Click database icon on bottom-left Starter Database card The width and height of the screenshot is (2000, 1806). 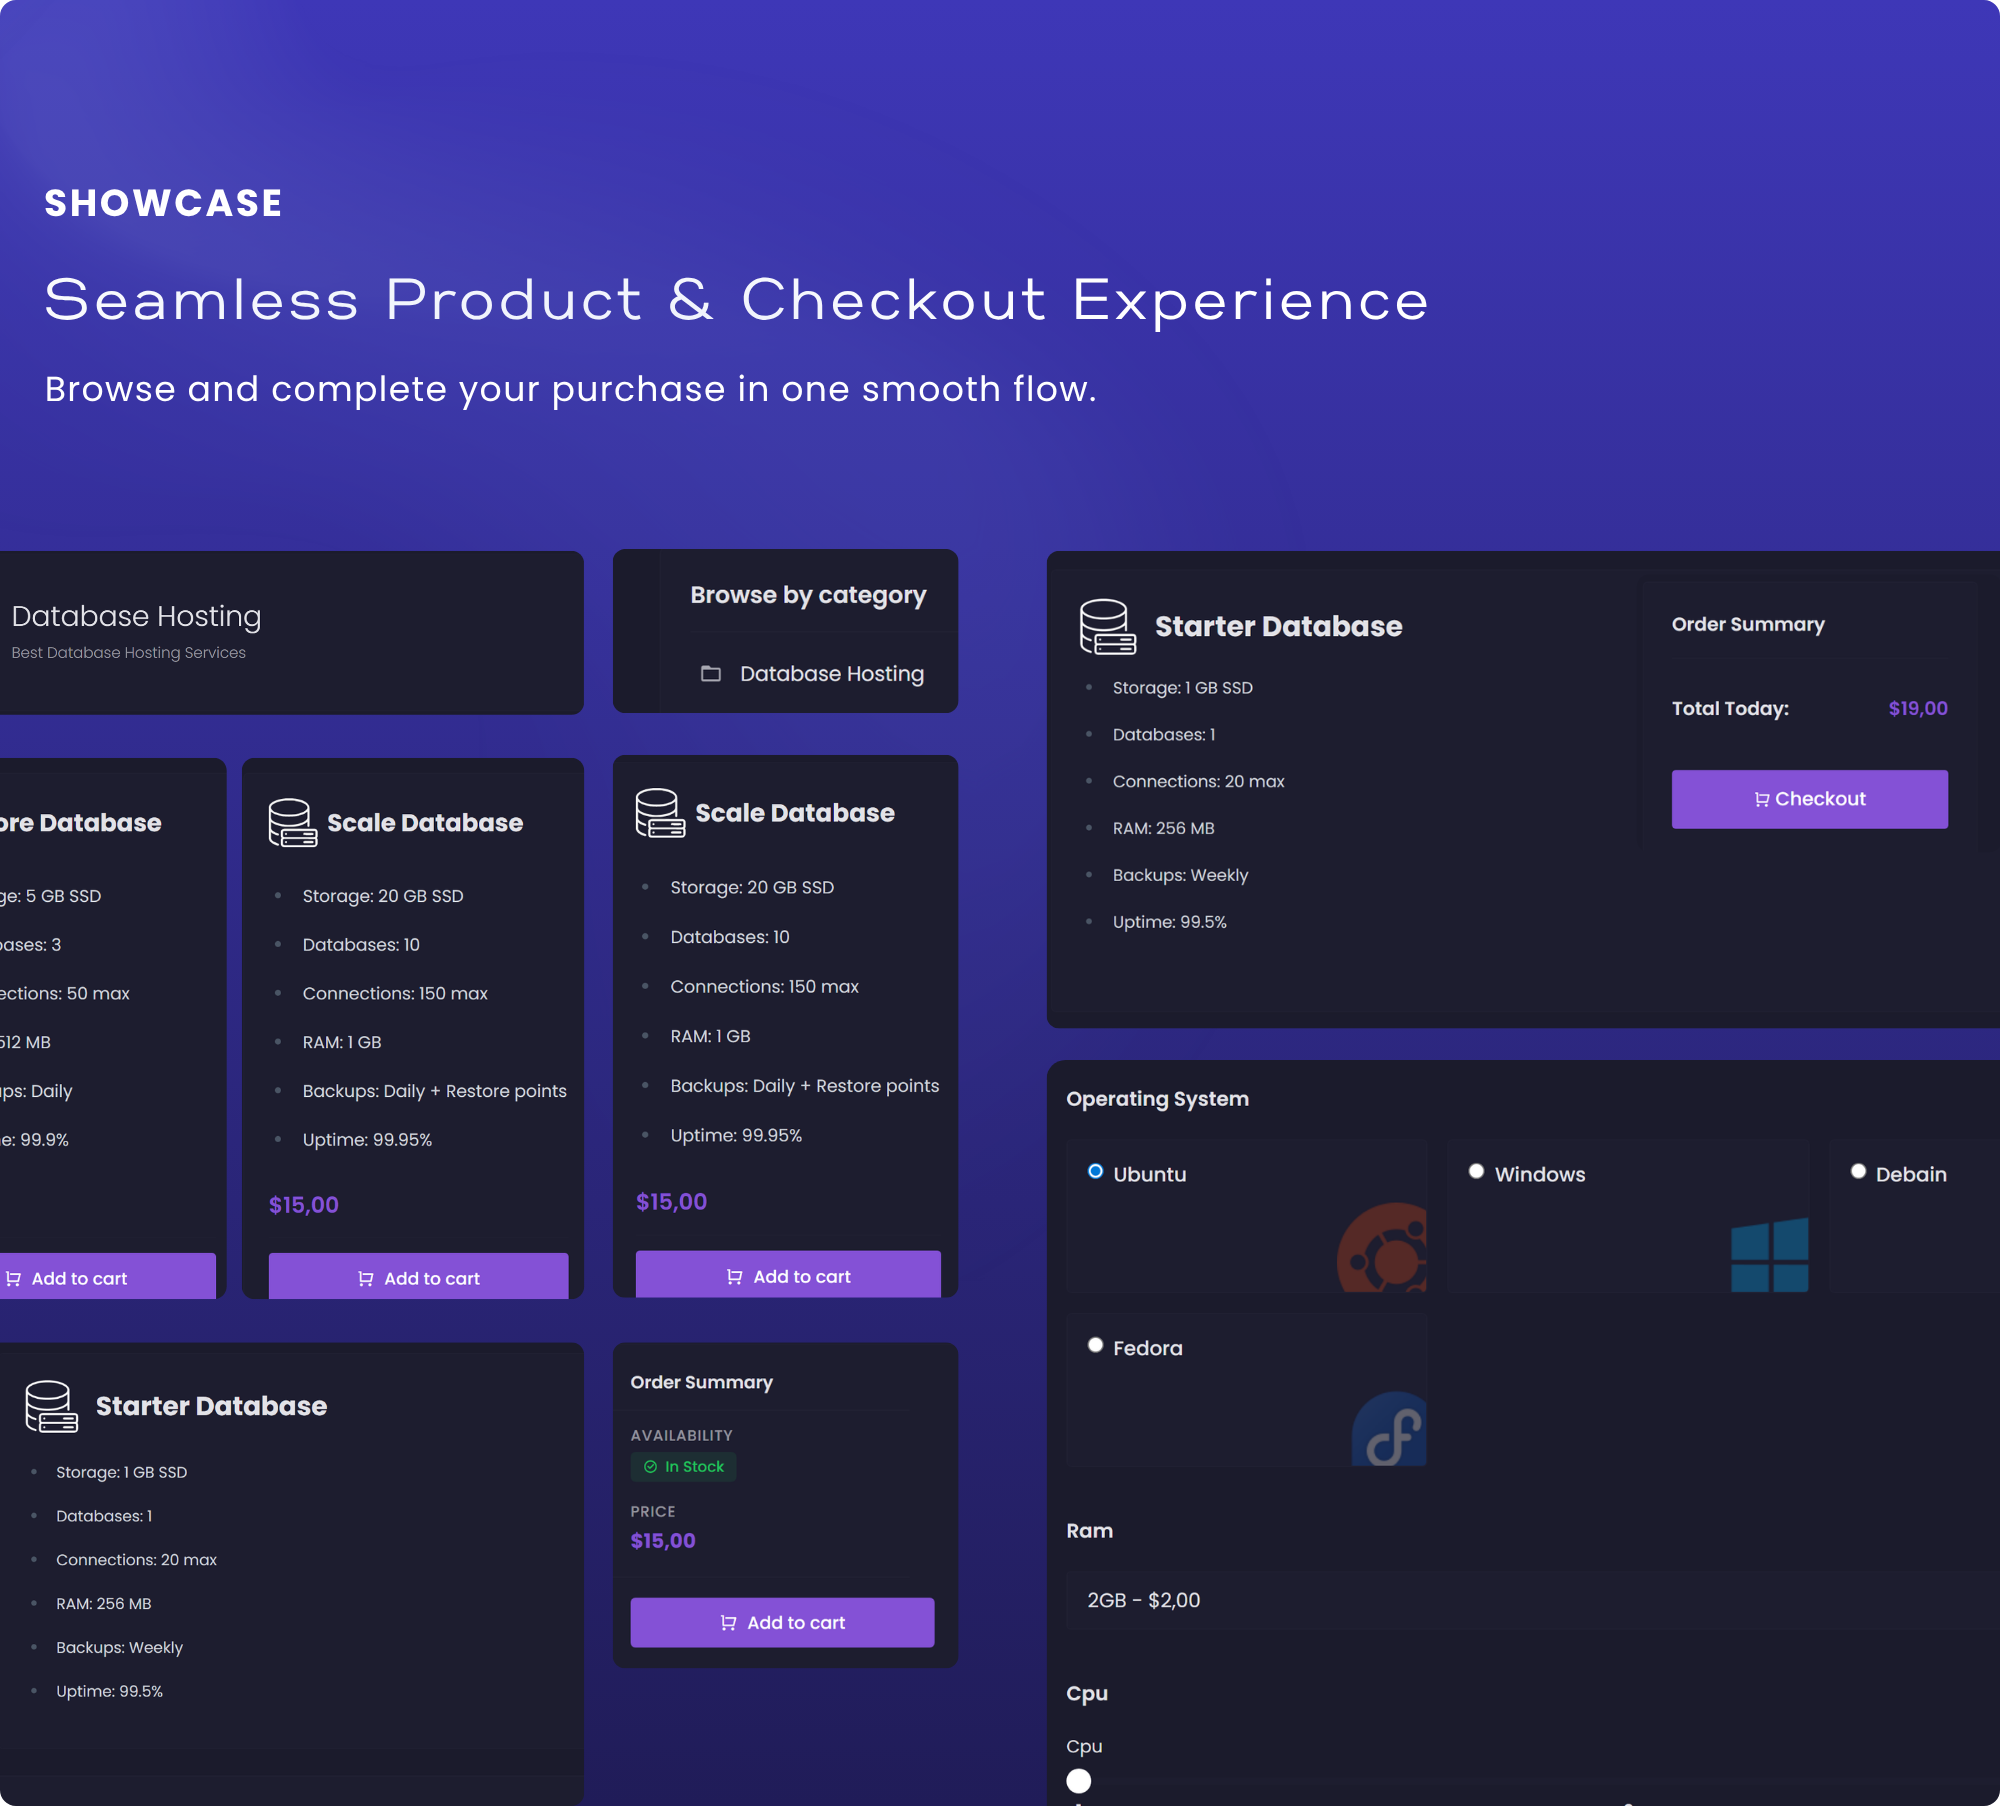coord(51,1406)
